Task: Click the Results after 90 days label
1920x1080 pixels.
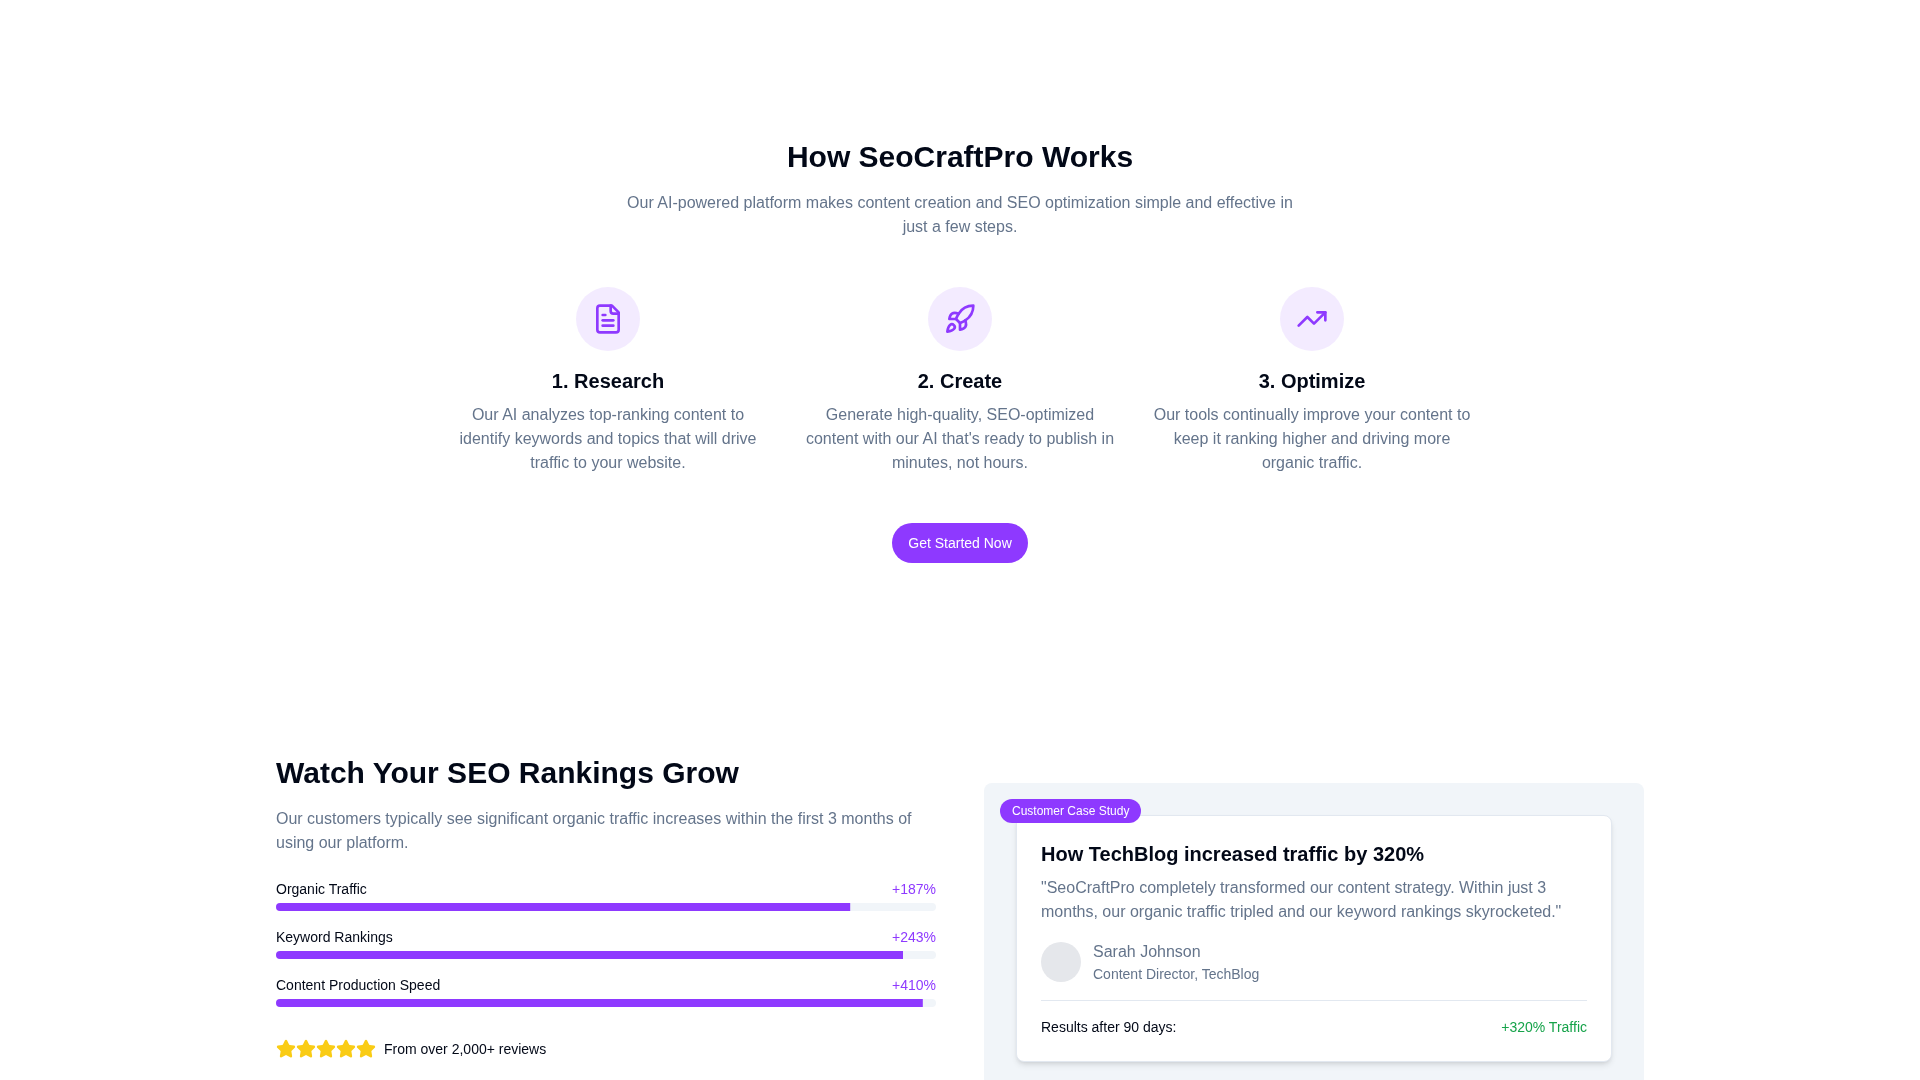Action: pos(1108,1026)
